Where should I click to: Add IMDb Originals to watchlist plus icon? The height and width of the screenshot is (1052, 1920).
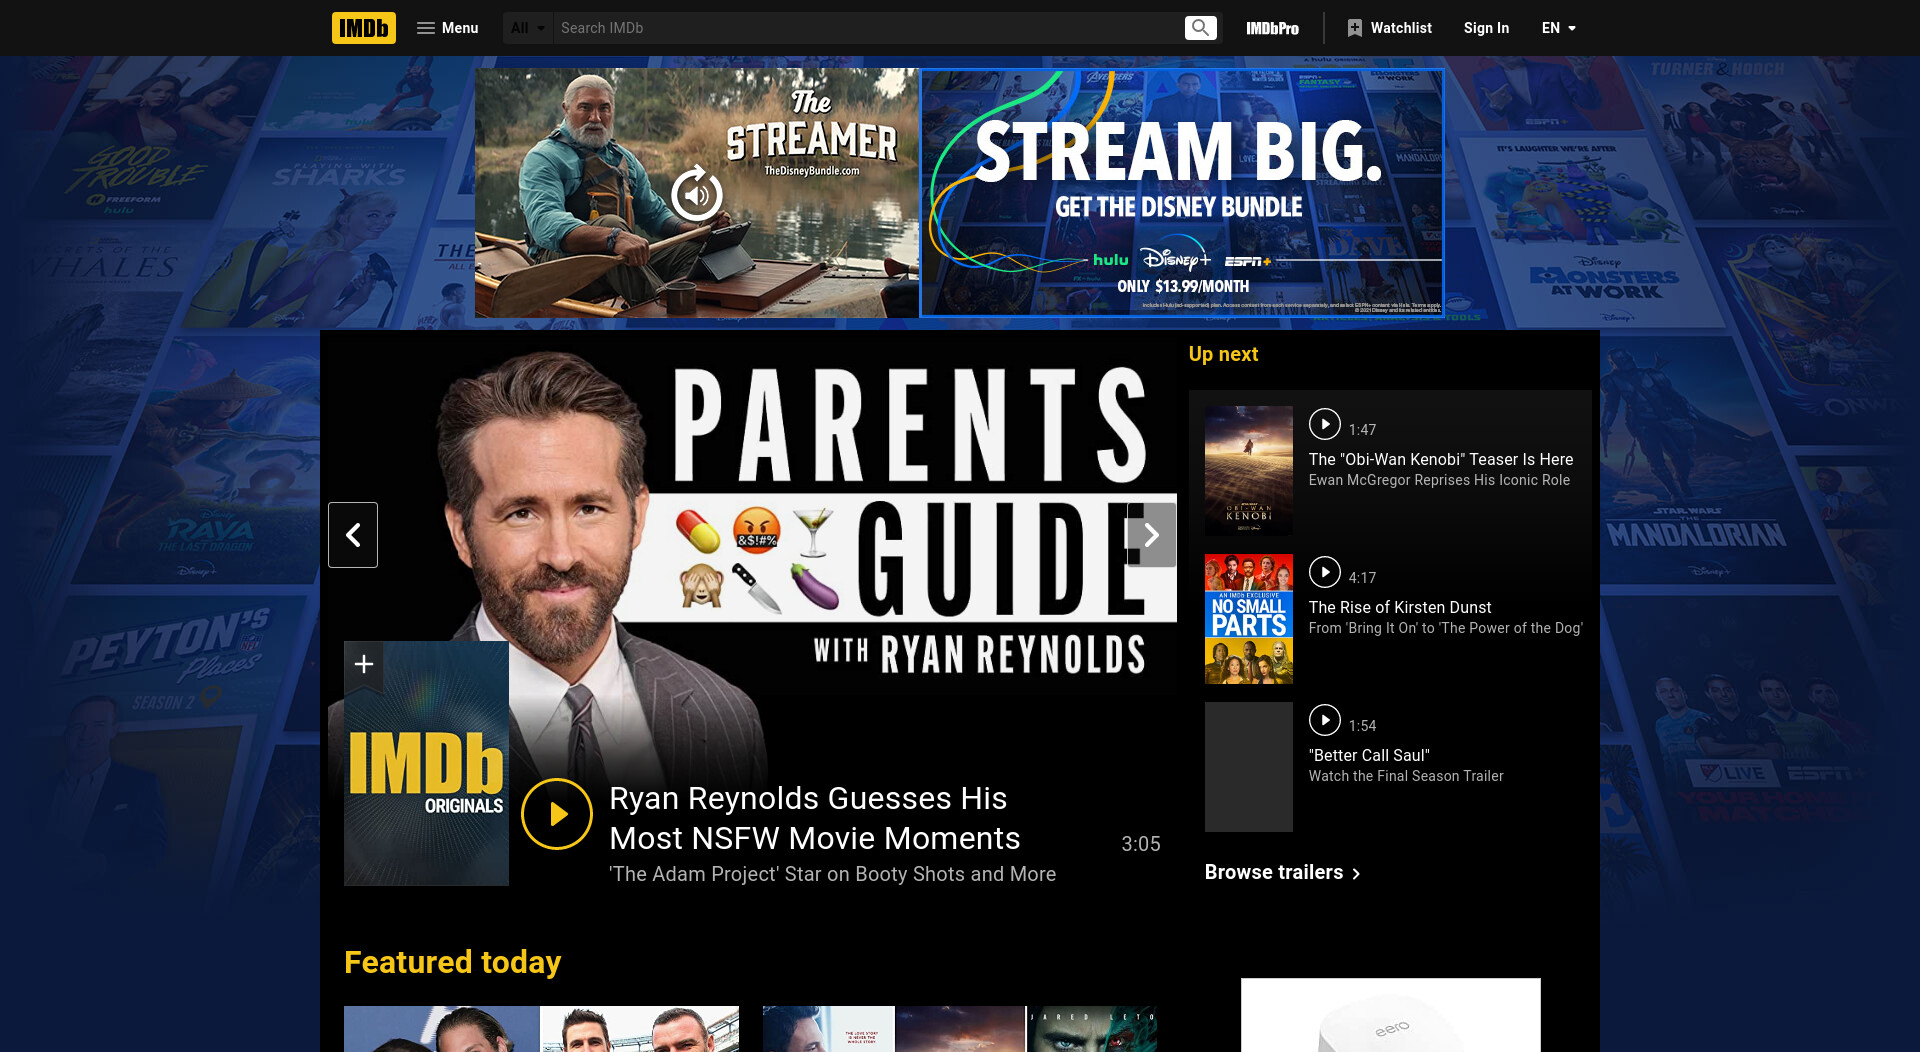coord(364,664)
